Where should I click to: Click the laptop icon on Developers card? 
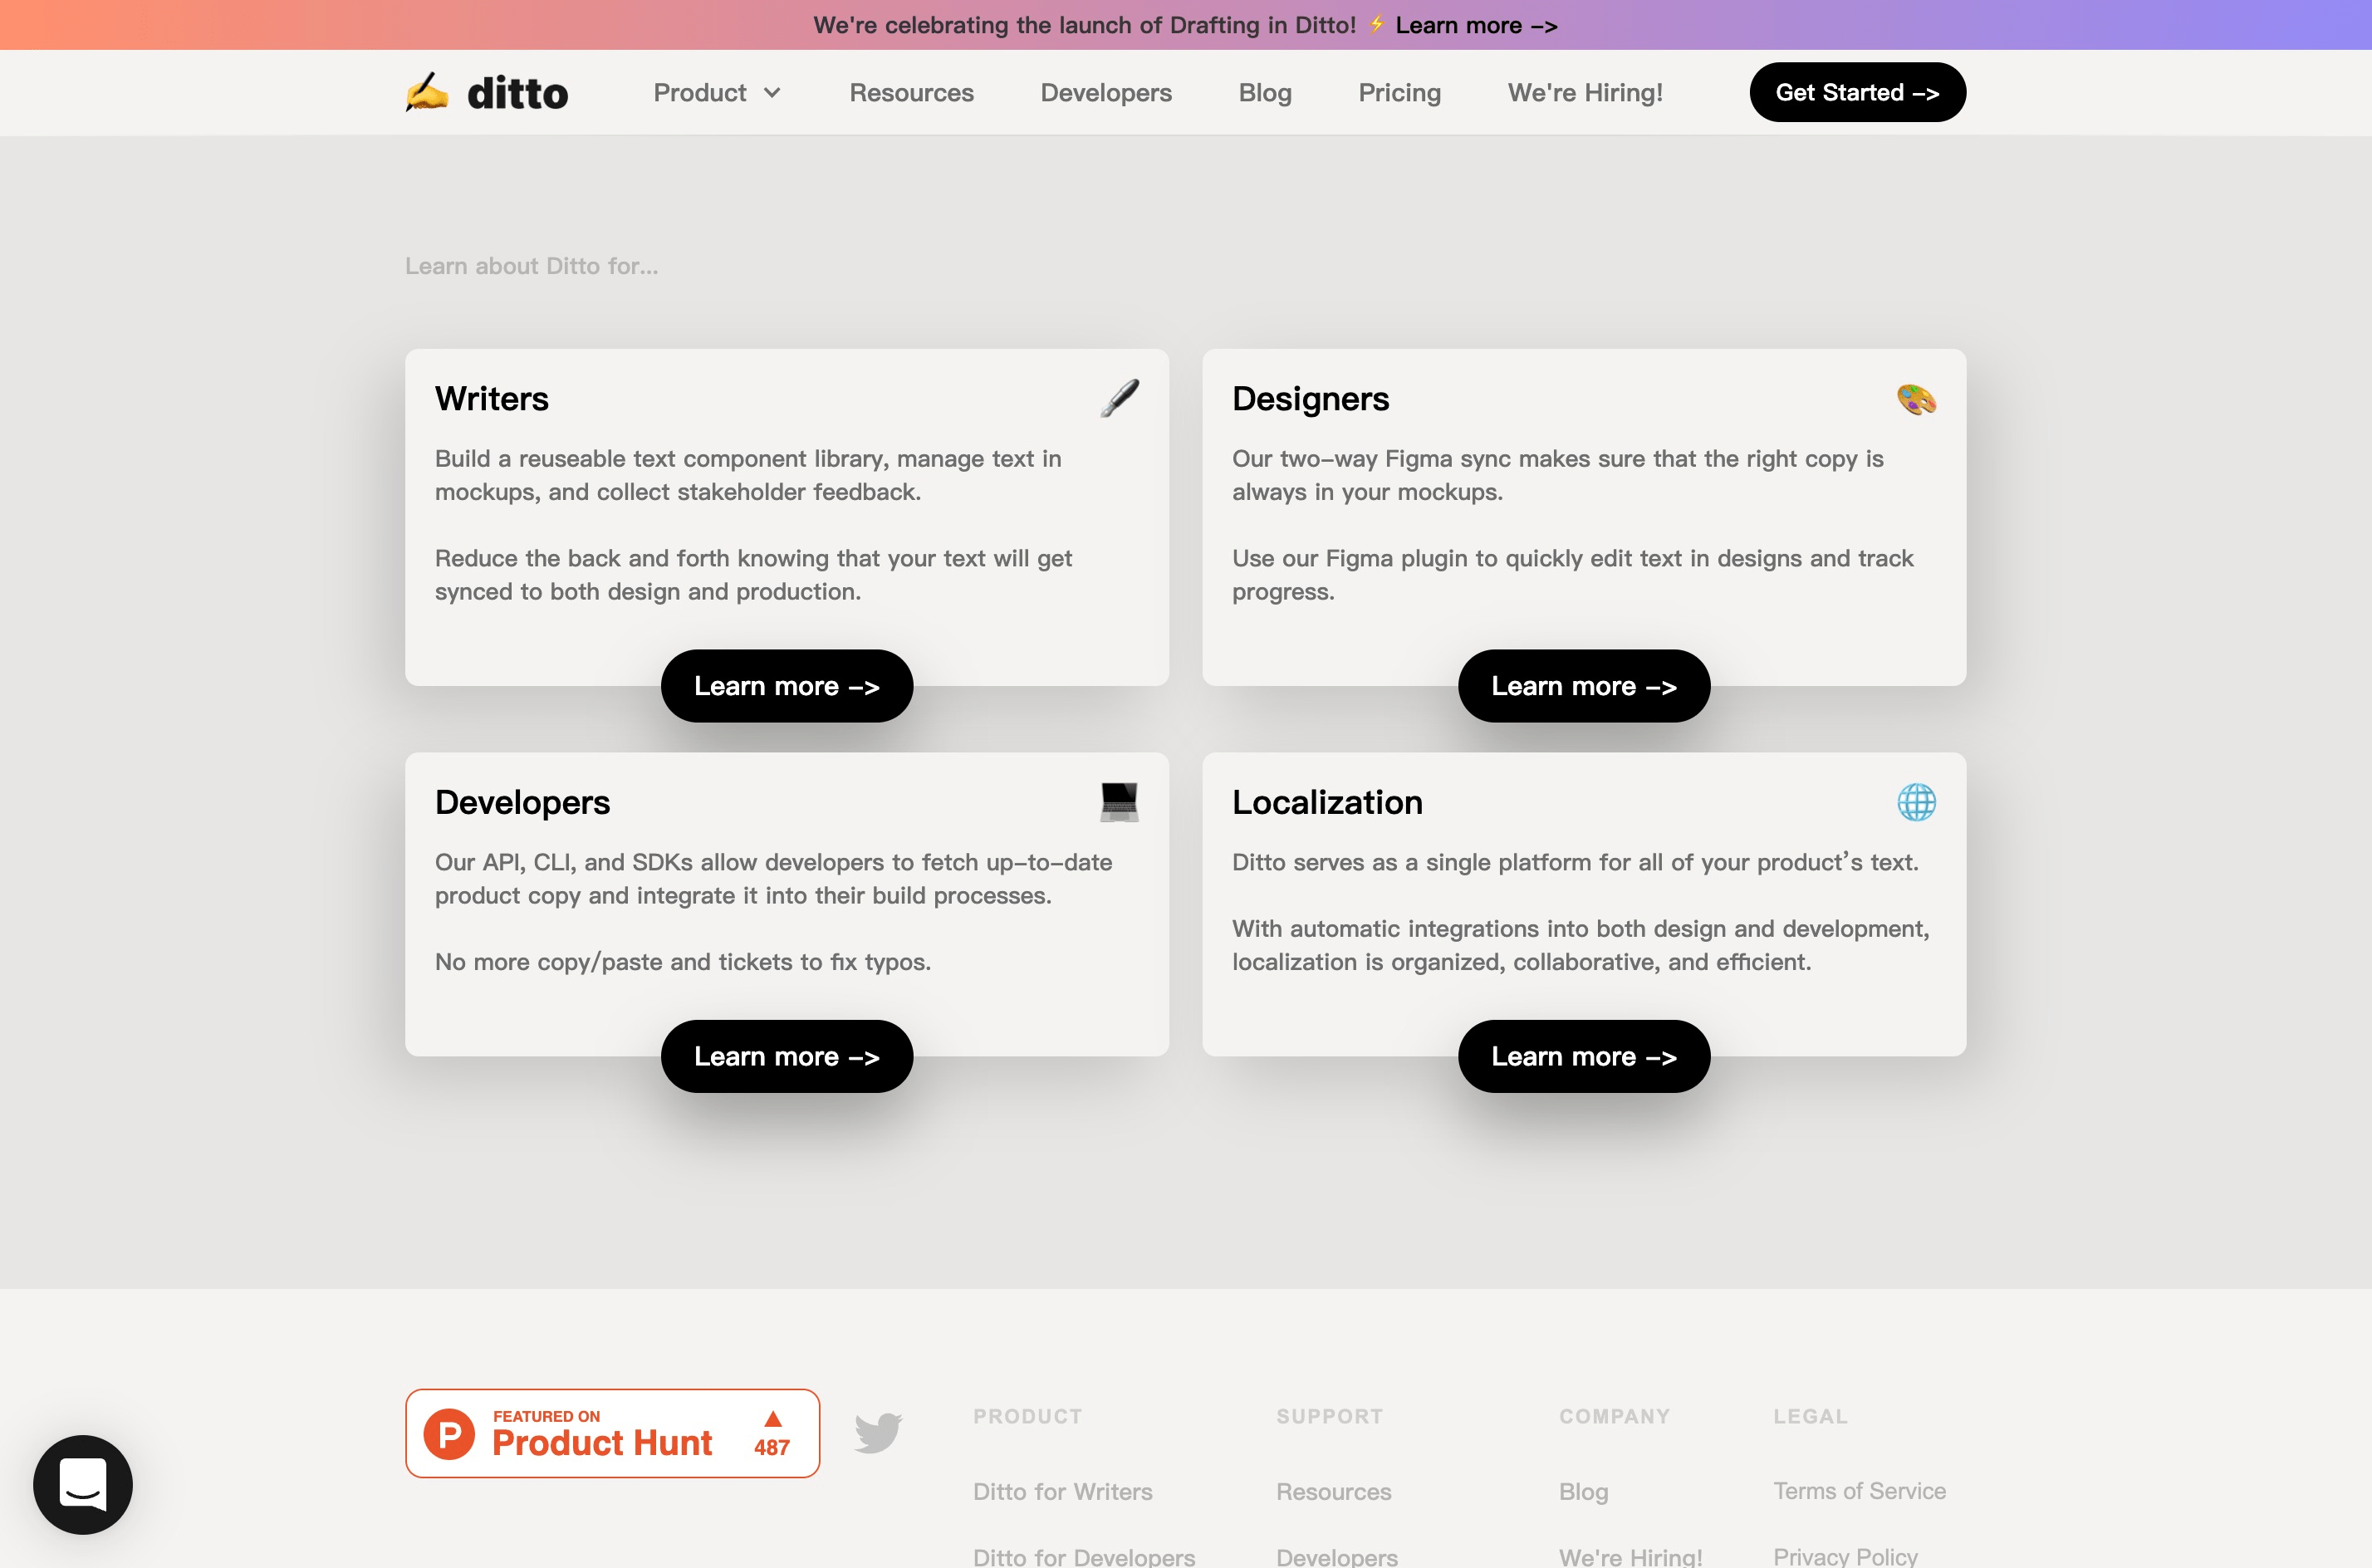[x=1119, y=802]
